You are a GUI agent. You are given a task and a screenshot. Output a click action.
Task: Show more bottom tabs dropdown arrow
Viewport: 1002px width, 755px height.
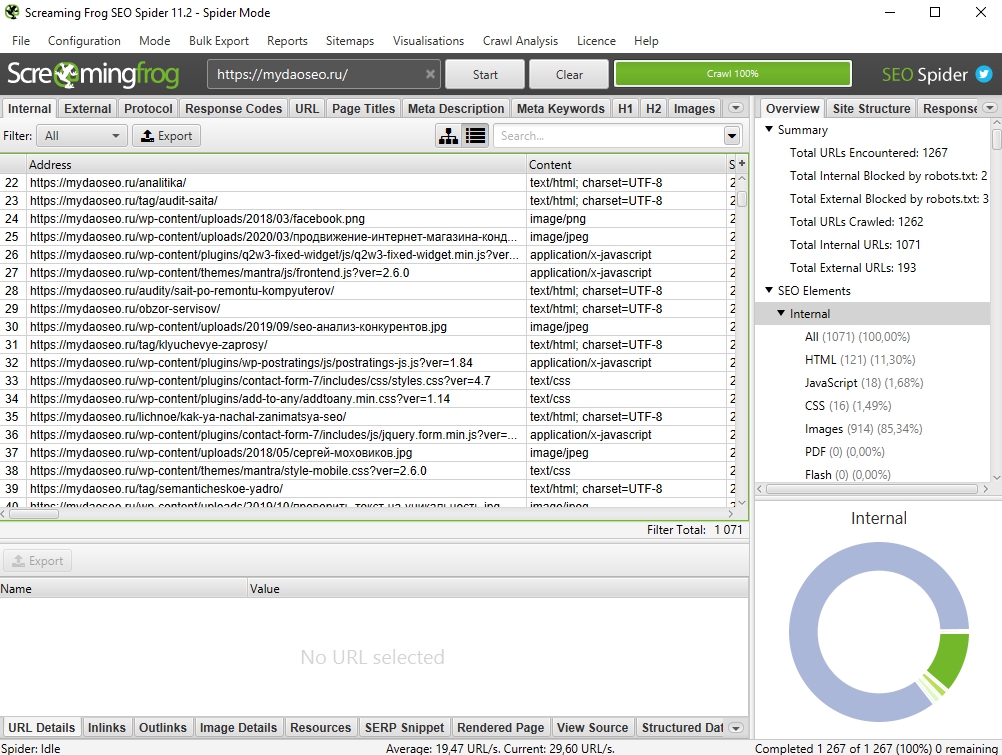click(736, 728)
